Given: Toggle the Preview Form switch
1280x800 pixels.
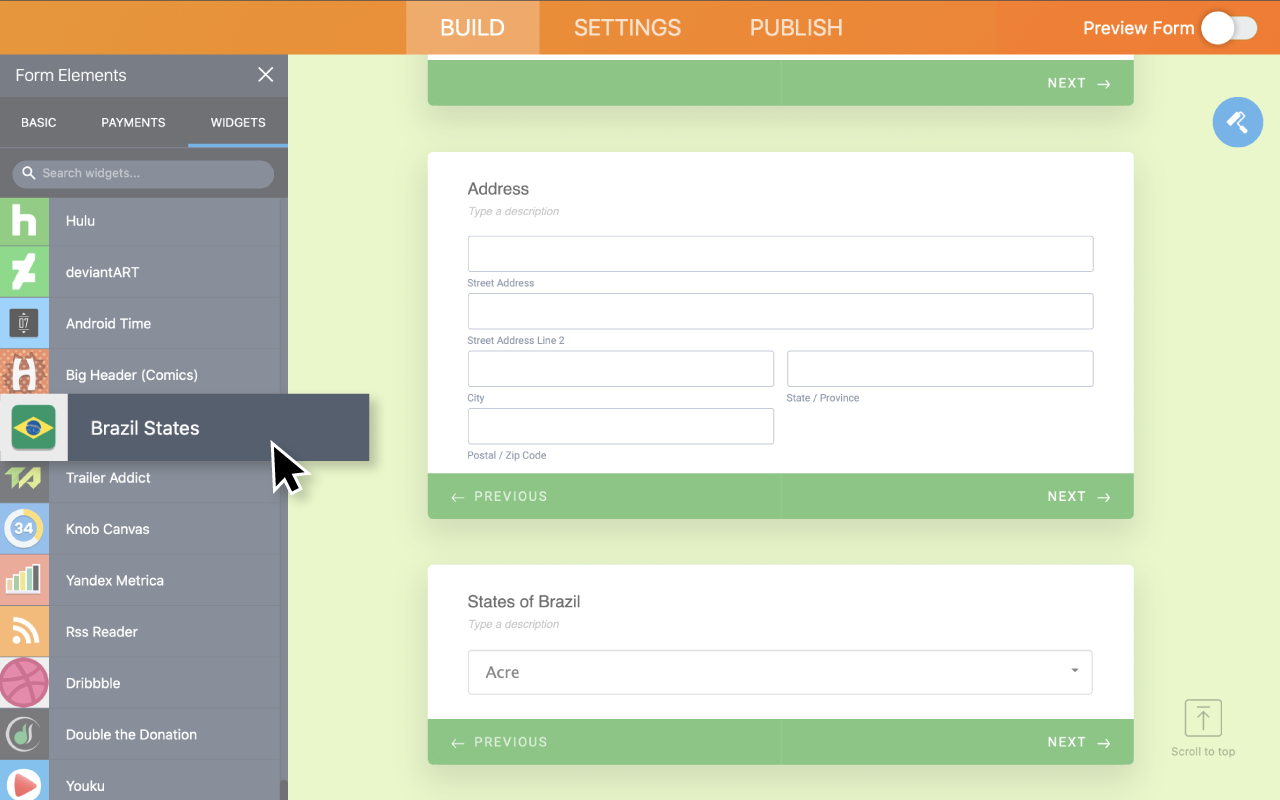Looking at the screenshot, I should point(1229,28).
